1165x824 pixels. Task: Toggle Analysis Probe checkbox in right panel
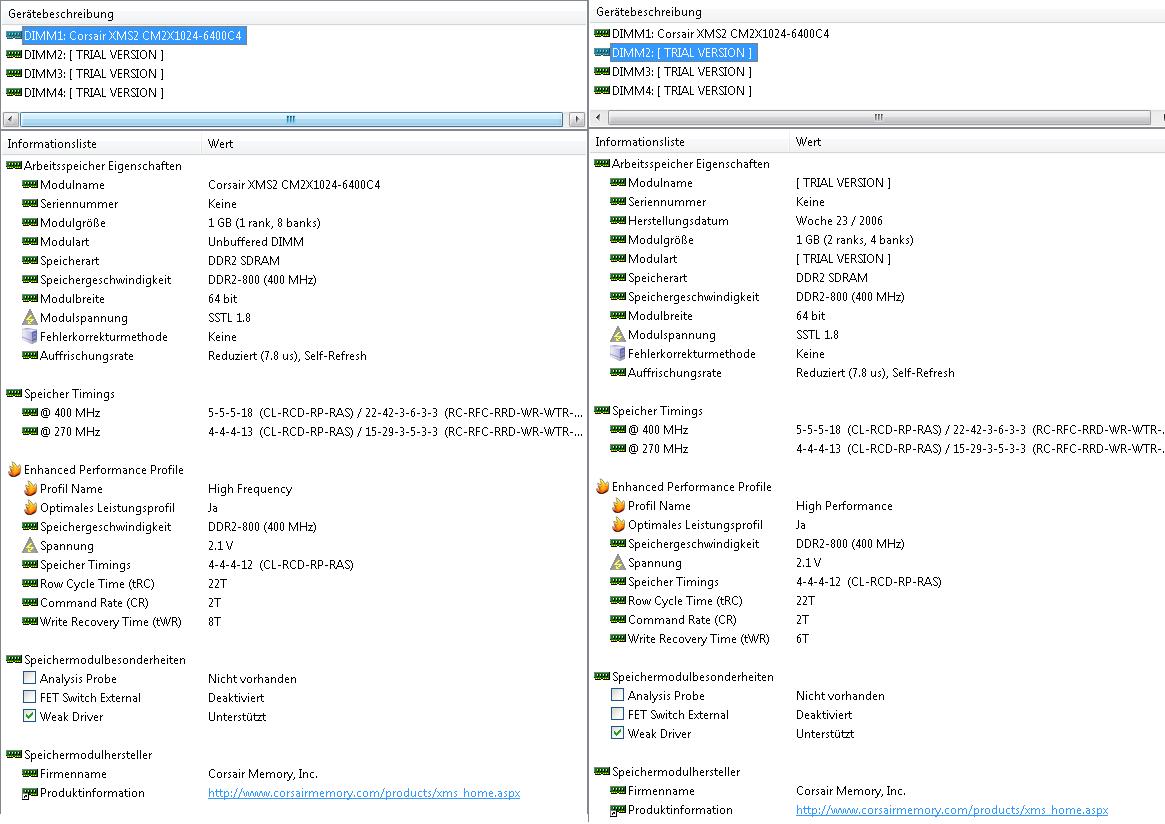click(x=617, y=695)
